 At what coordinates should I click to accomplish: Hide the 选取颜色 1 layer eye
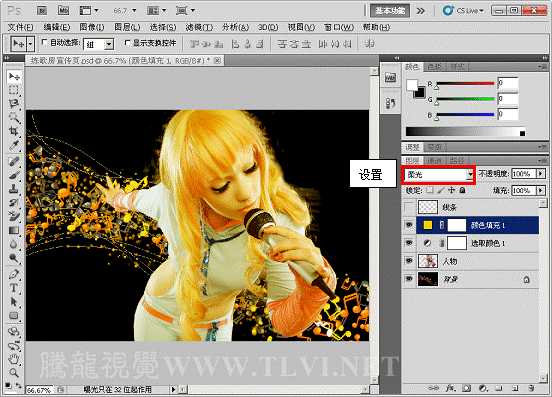[409, 243]
